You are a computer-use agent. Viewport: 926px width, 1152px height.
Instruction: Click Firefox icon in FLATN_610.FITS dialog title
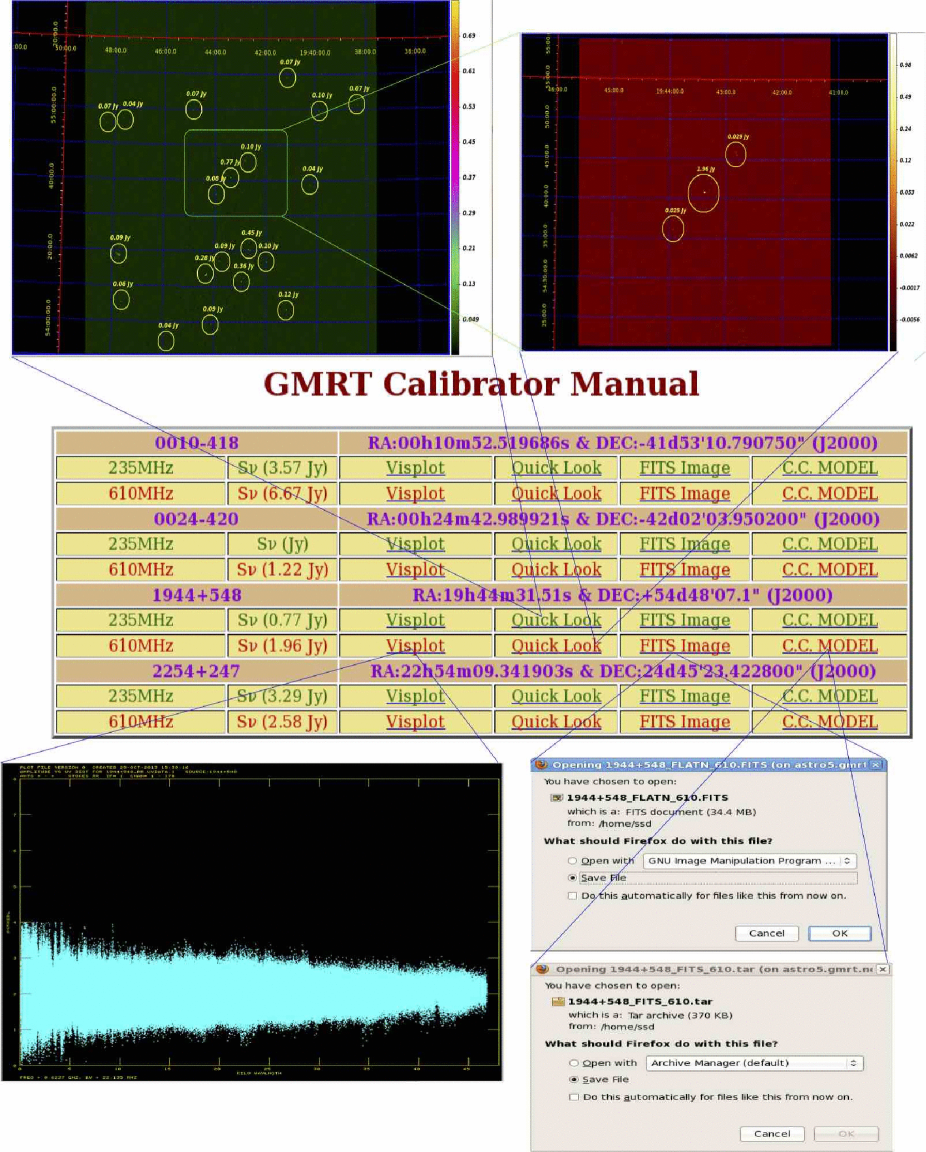[542, 765]
